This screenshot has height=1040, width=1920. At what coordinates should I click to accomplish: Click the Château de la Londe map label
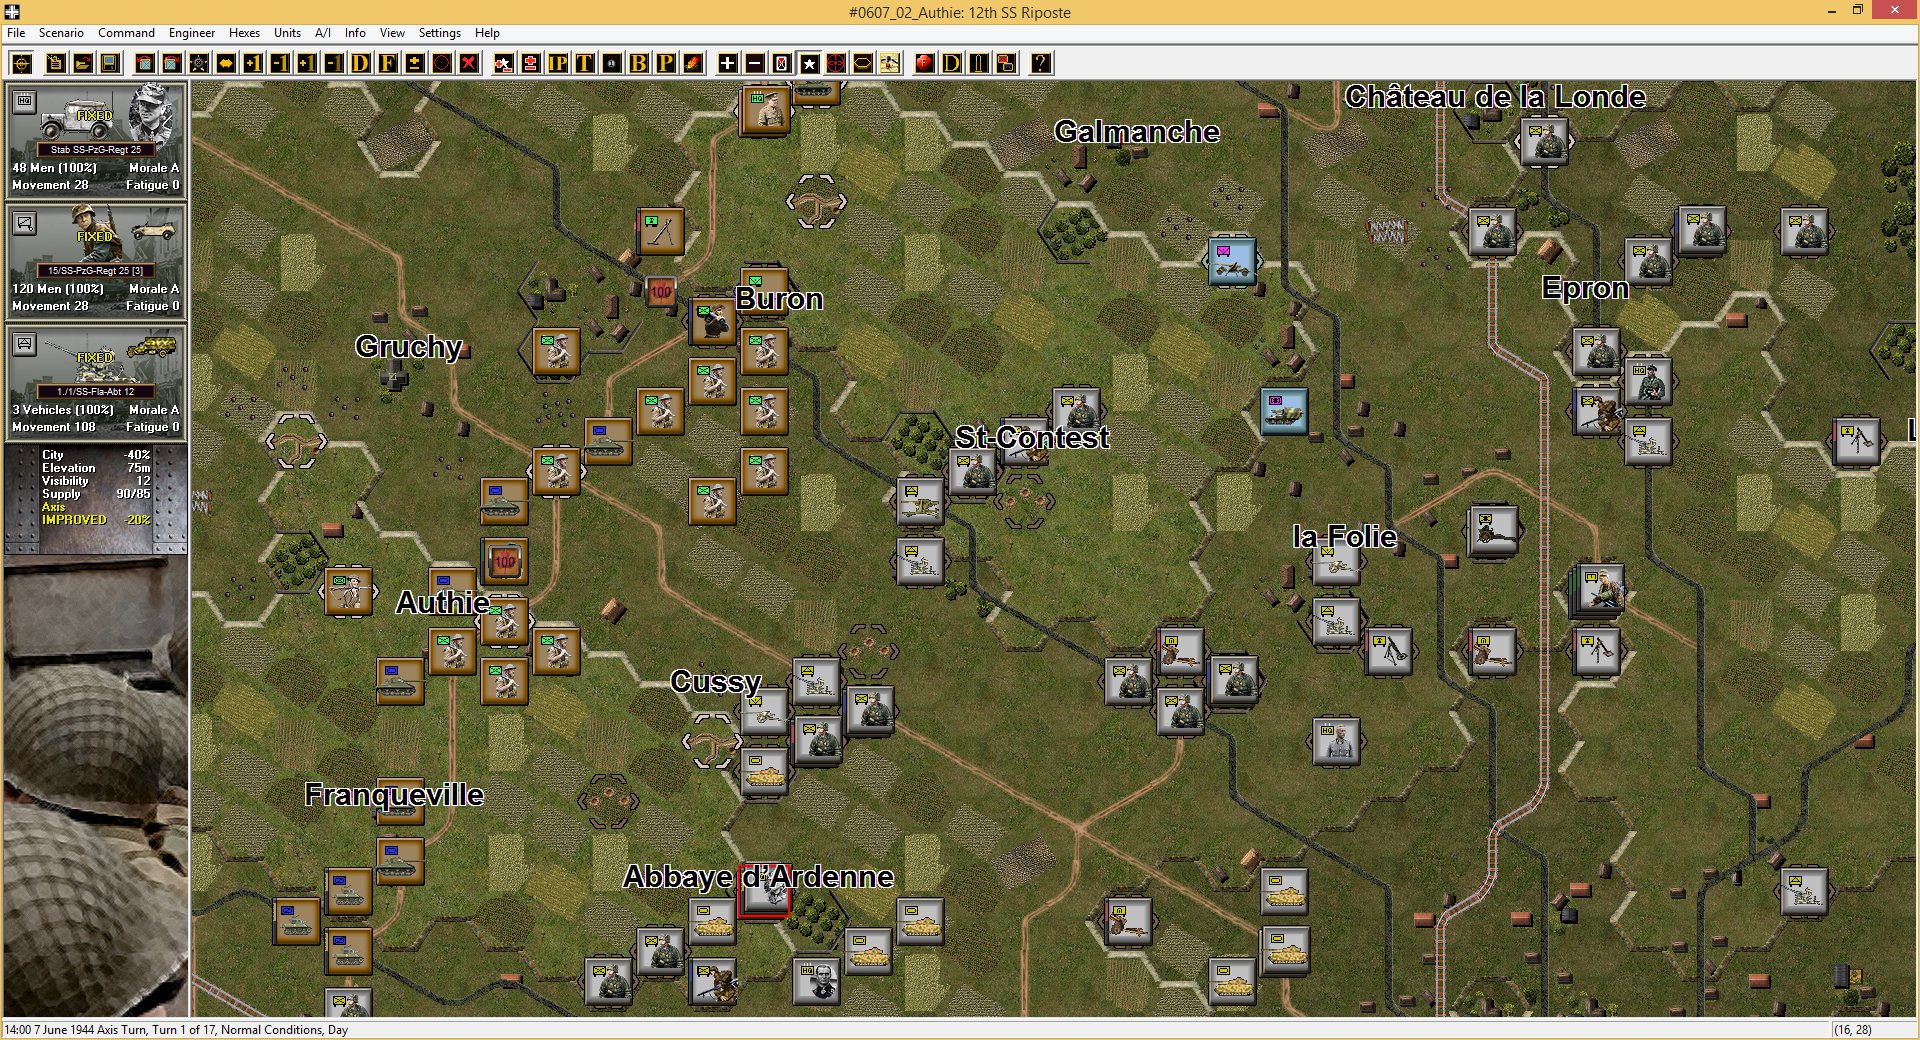[1495, 97]
